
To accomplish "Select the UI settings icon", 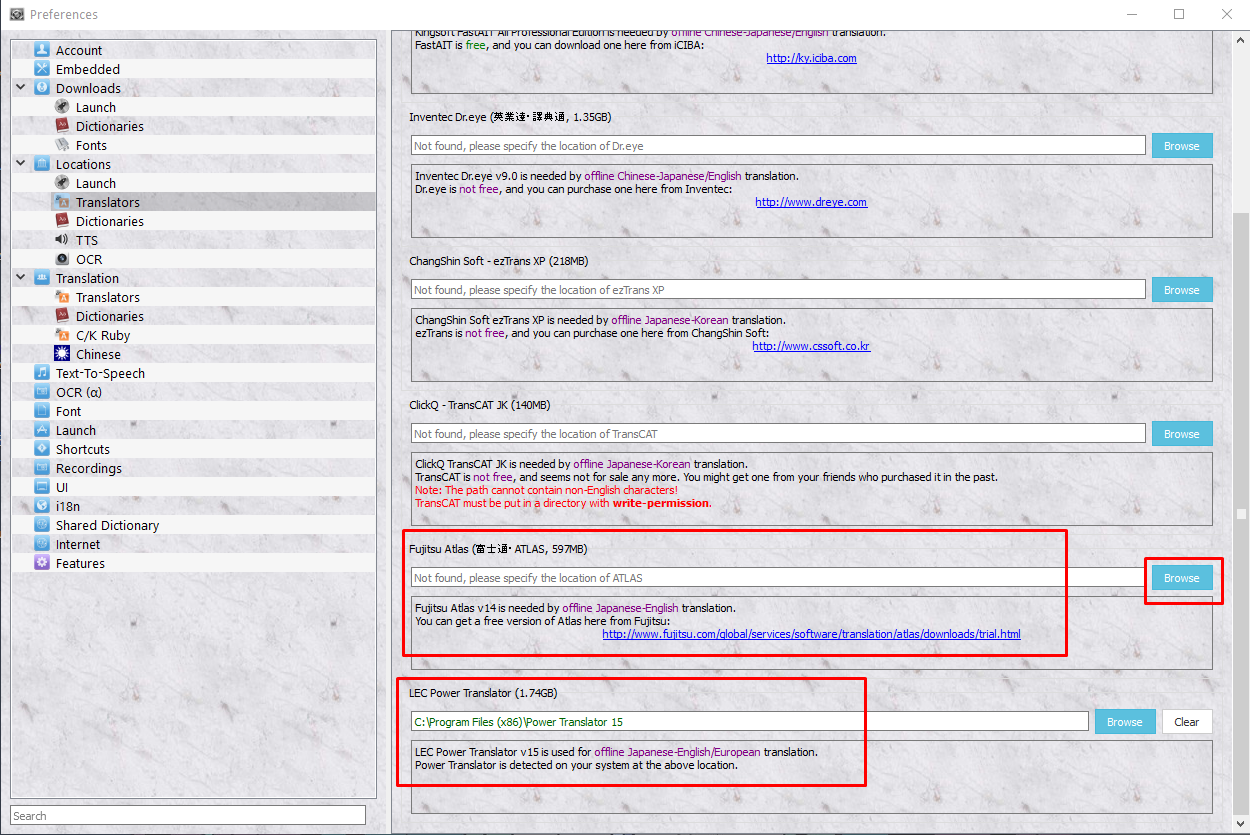I will point(42,487).
